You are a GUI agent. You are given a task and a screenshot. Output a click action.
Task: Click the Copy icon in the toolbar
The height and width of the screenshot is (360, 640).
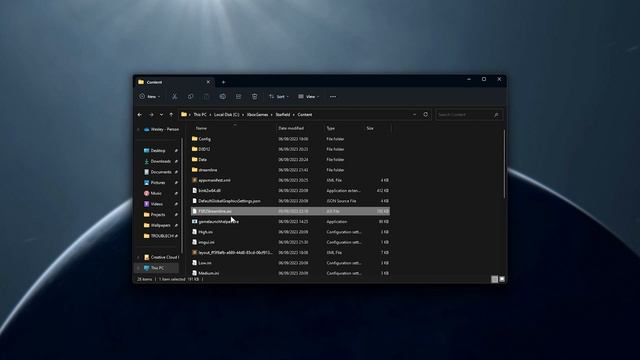(x=190, y=97)
